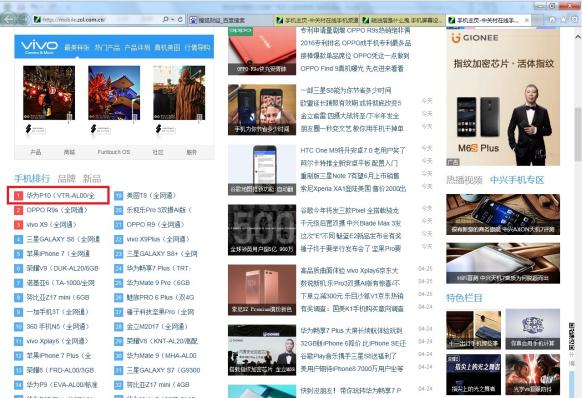The image size is (582, 398).
Task: Switch to the second 手机主页 ZOL tab
Action: (x=317, y=20)
